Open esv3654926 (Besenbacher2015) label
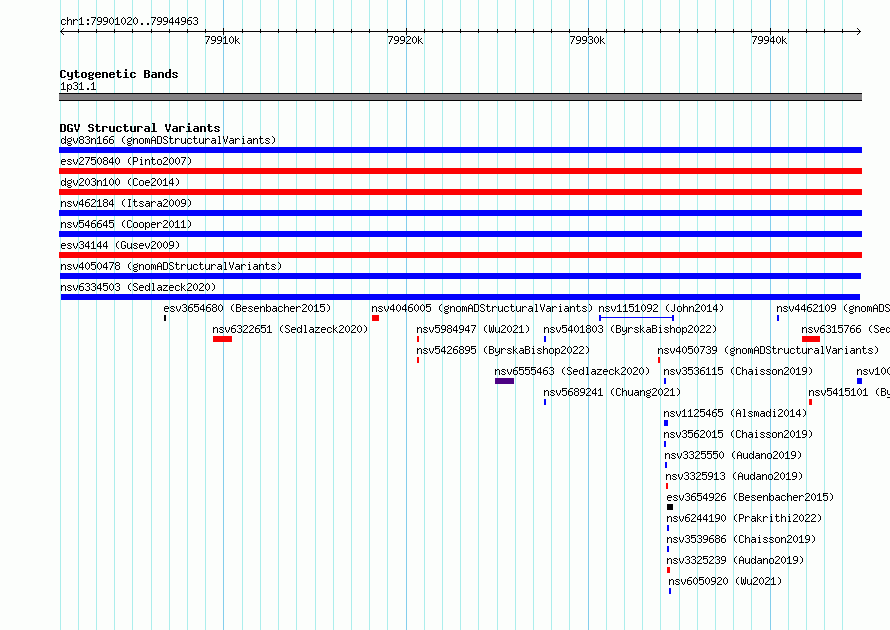The width and height of the screenshot is (890, 630). (750, 497)
